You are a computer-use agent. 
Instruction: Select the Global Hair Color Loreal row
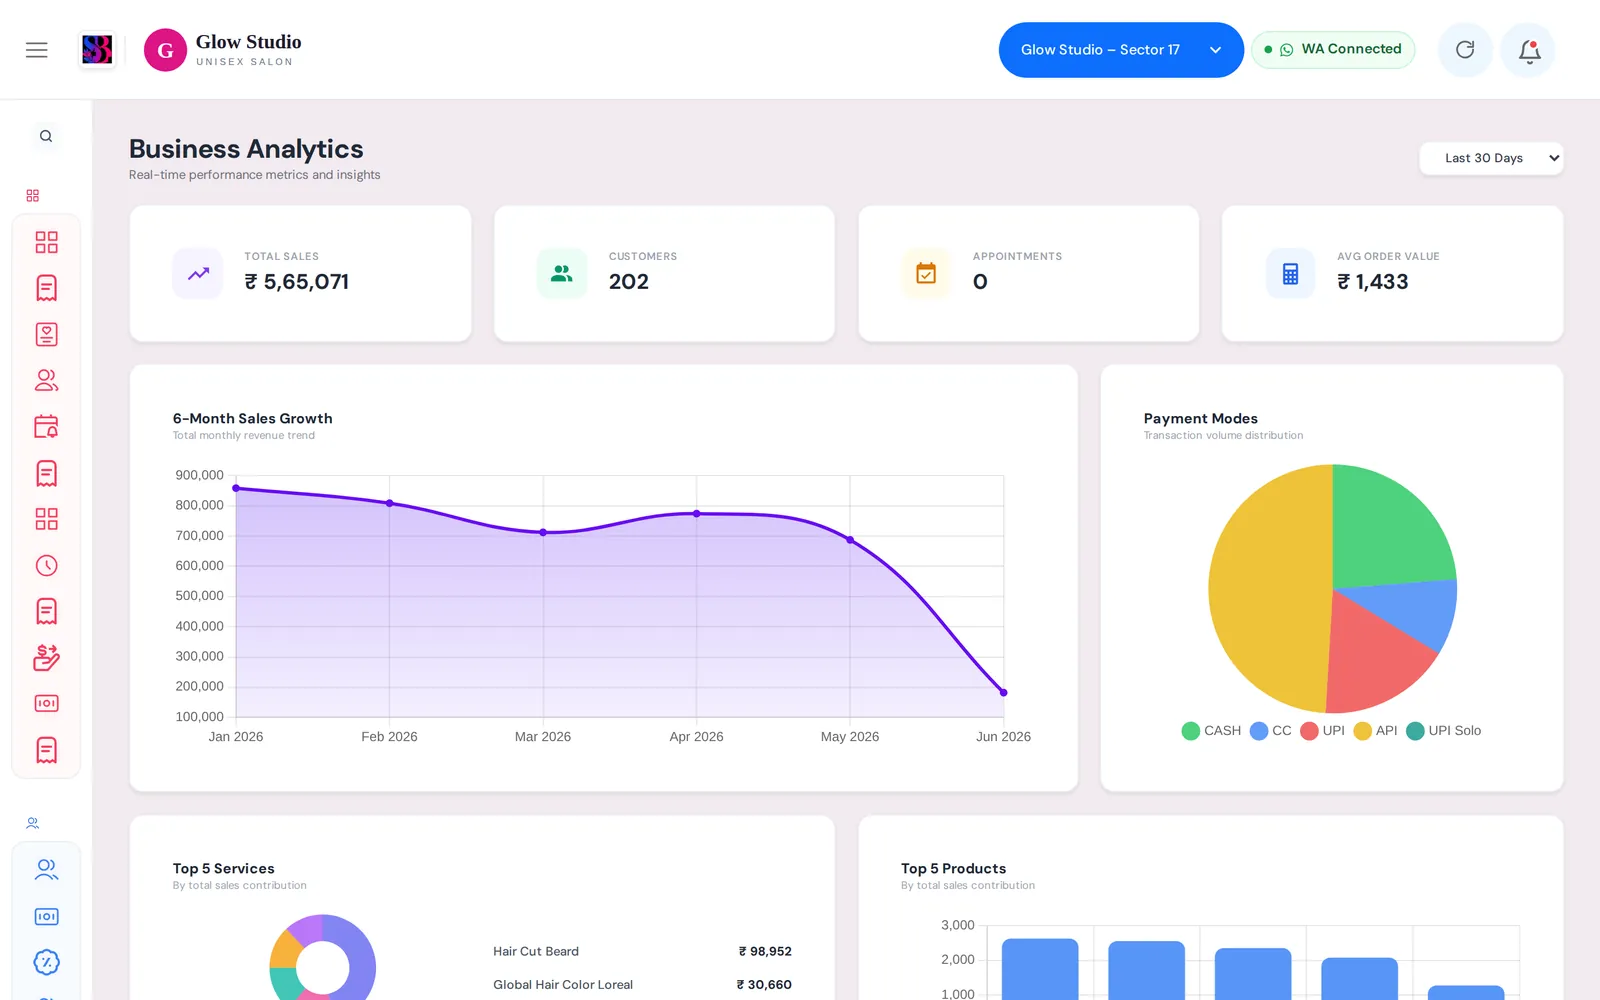(x=642, y=984)
